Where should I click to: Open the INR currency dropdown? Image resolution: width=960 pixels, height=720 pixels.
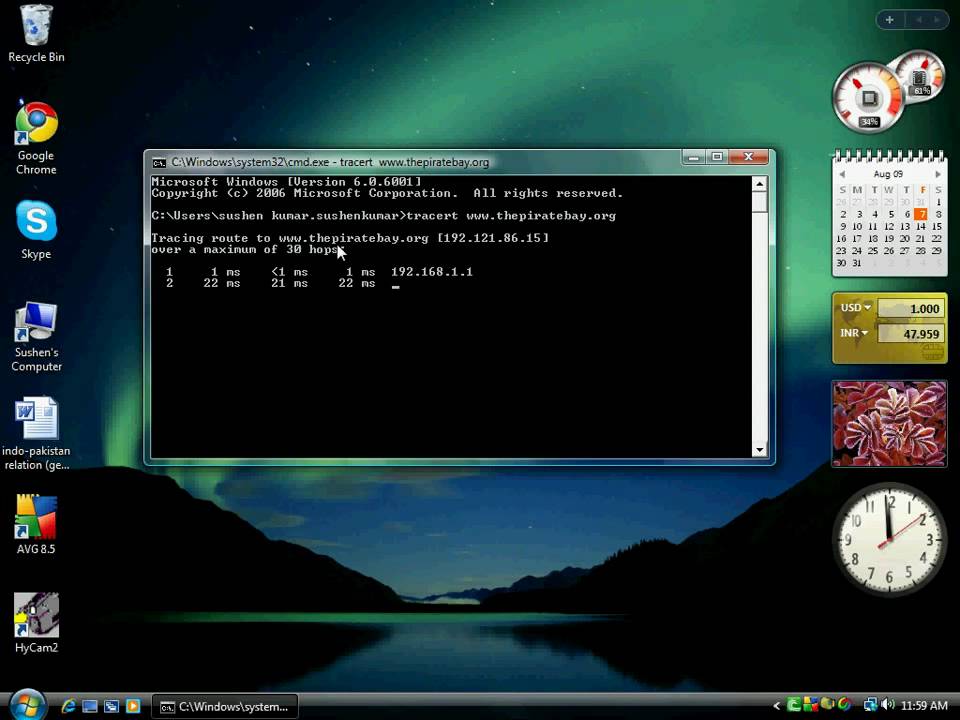coord(855,333)
